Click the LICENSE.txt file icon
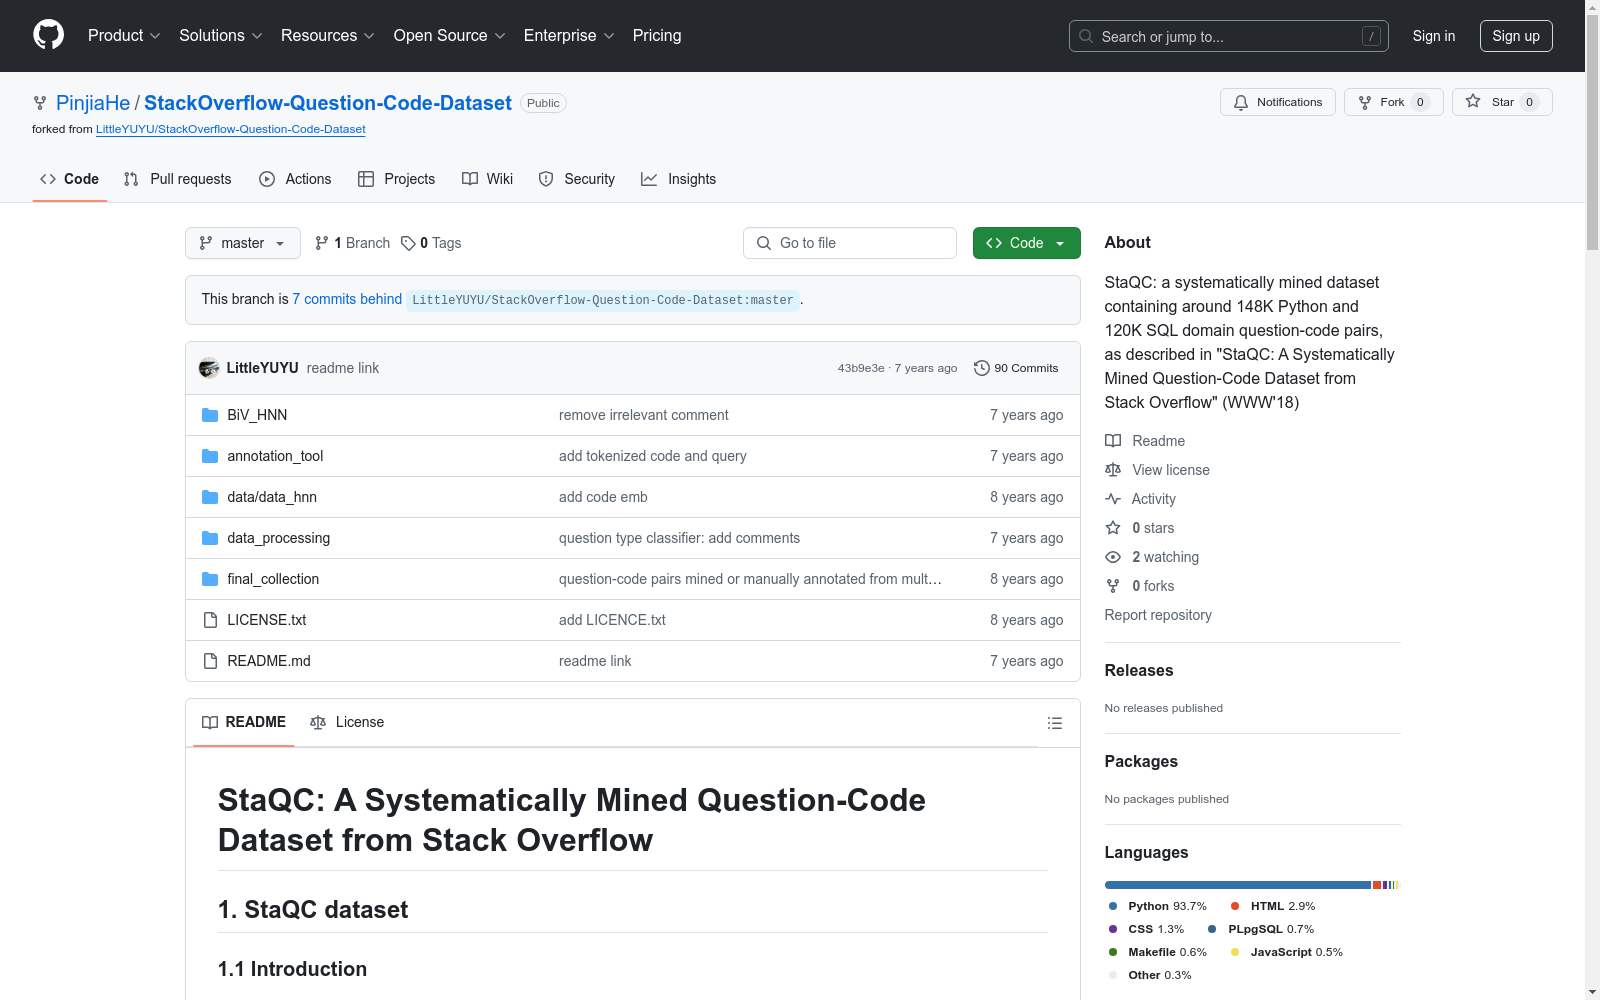The height and width of the screenshot is (1000, 1600). click(x=210, y=620)
